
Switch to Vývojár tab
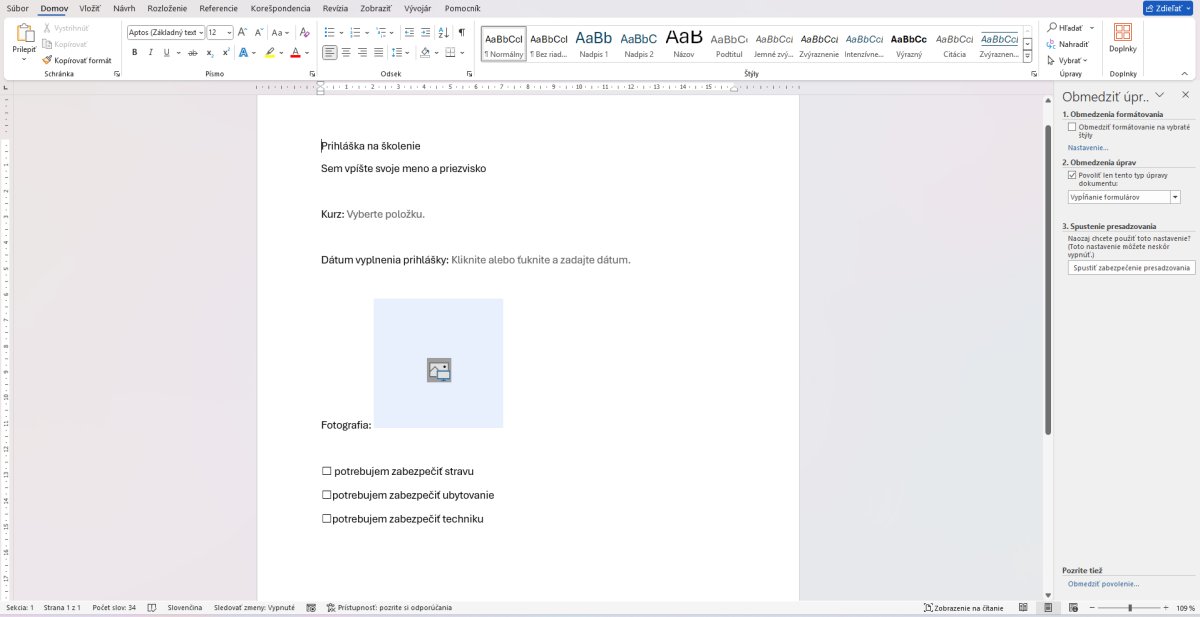click(x=417, y=8)
